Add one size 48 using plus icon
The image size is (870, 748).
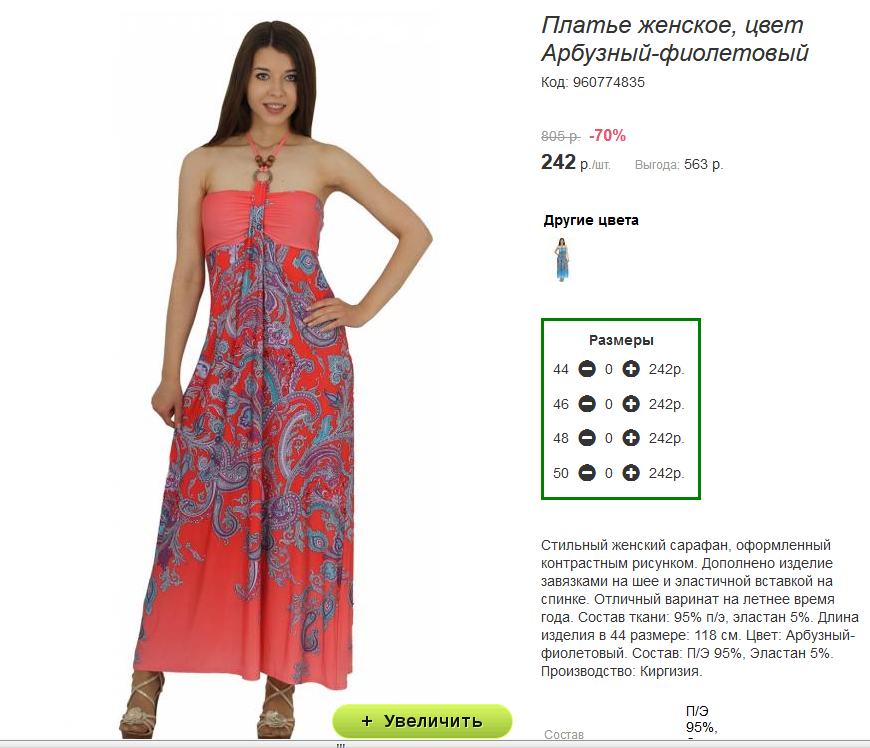[631, 438]
